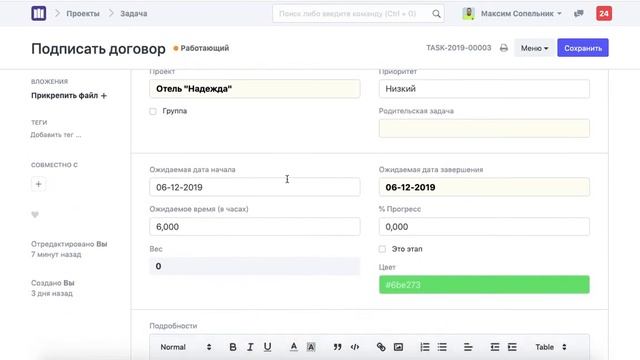Click Прикрепить файл link

click(64, 96)
